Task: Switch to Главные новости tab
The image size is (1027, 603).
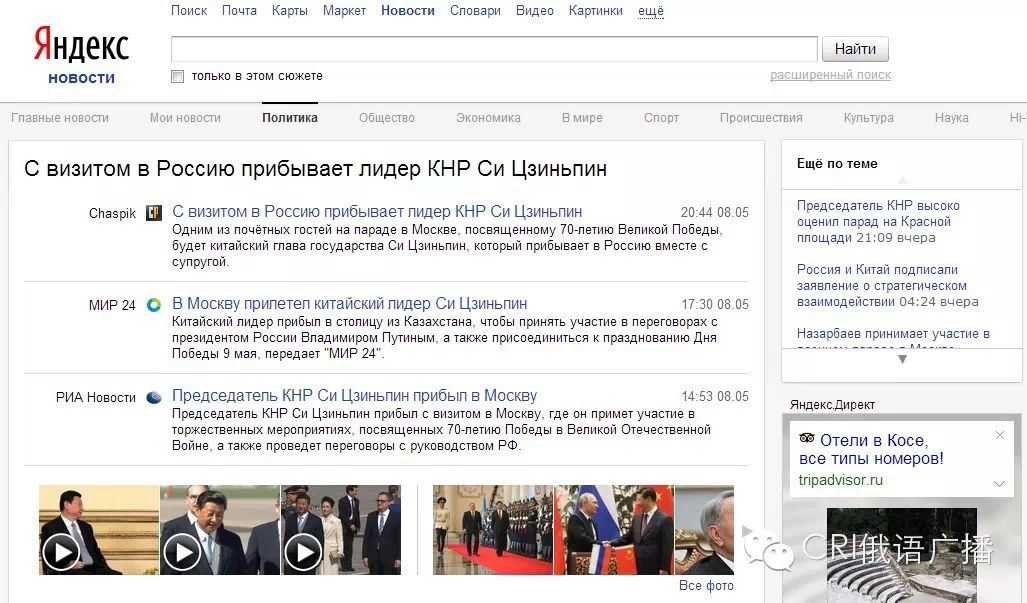Action: click(x=60, y=118)
